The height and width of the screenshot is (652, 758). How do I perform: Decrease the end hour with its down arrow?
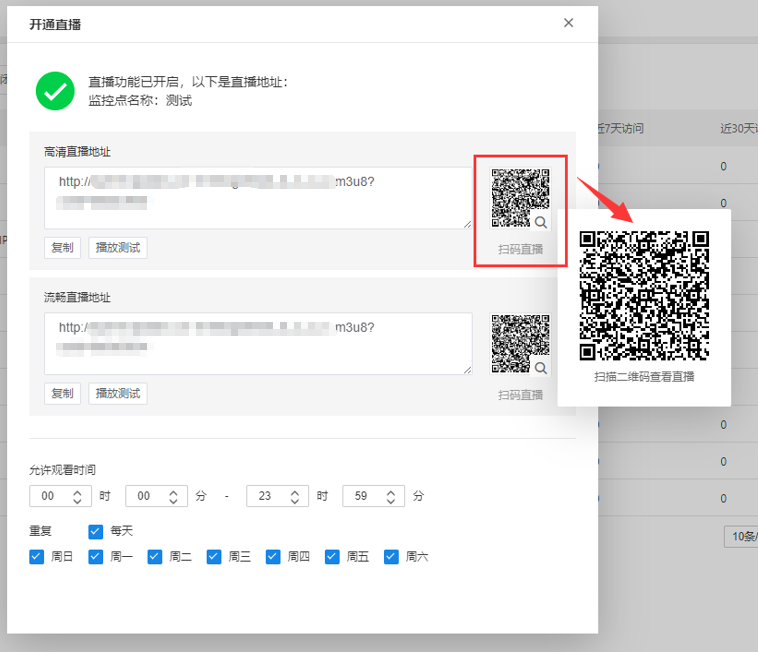tap(295, 501)
